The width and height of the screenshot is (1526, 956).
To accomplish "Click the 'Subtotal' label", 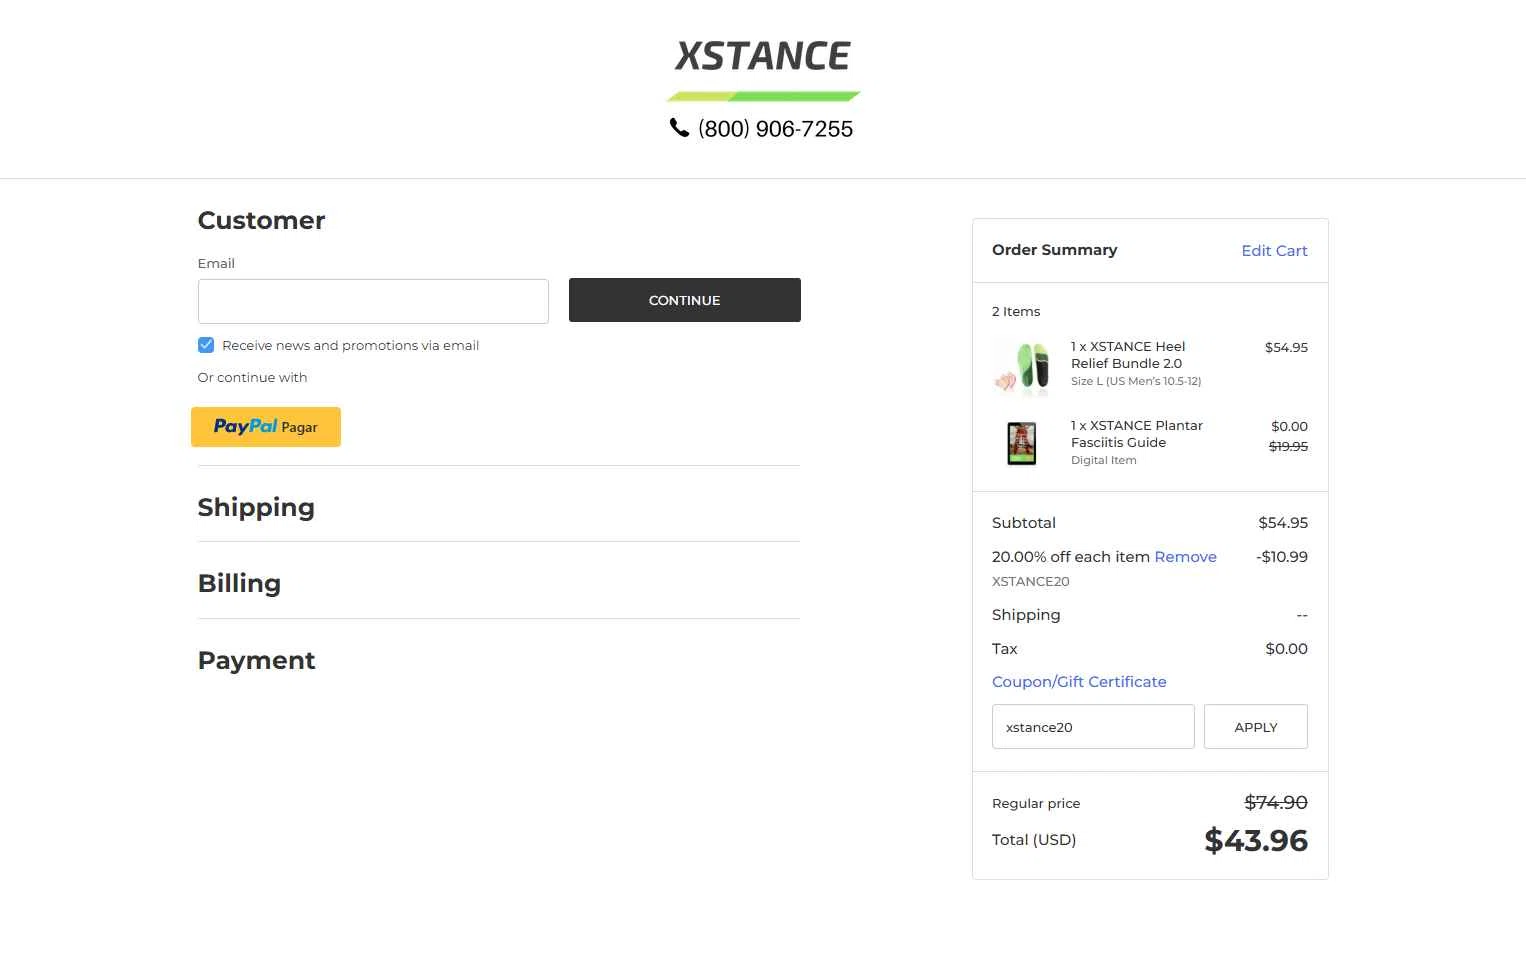I will pyautogui.click(x=1024, y=523).
